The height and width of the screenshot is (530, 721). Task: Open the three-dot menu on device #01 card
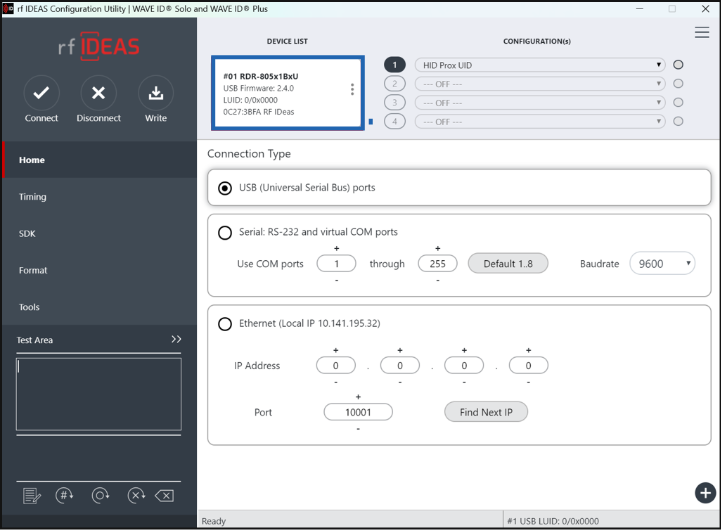click(352, 89)
